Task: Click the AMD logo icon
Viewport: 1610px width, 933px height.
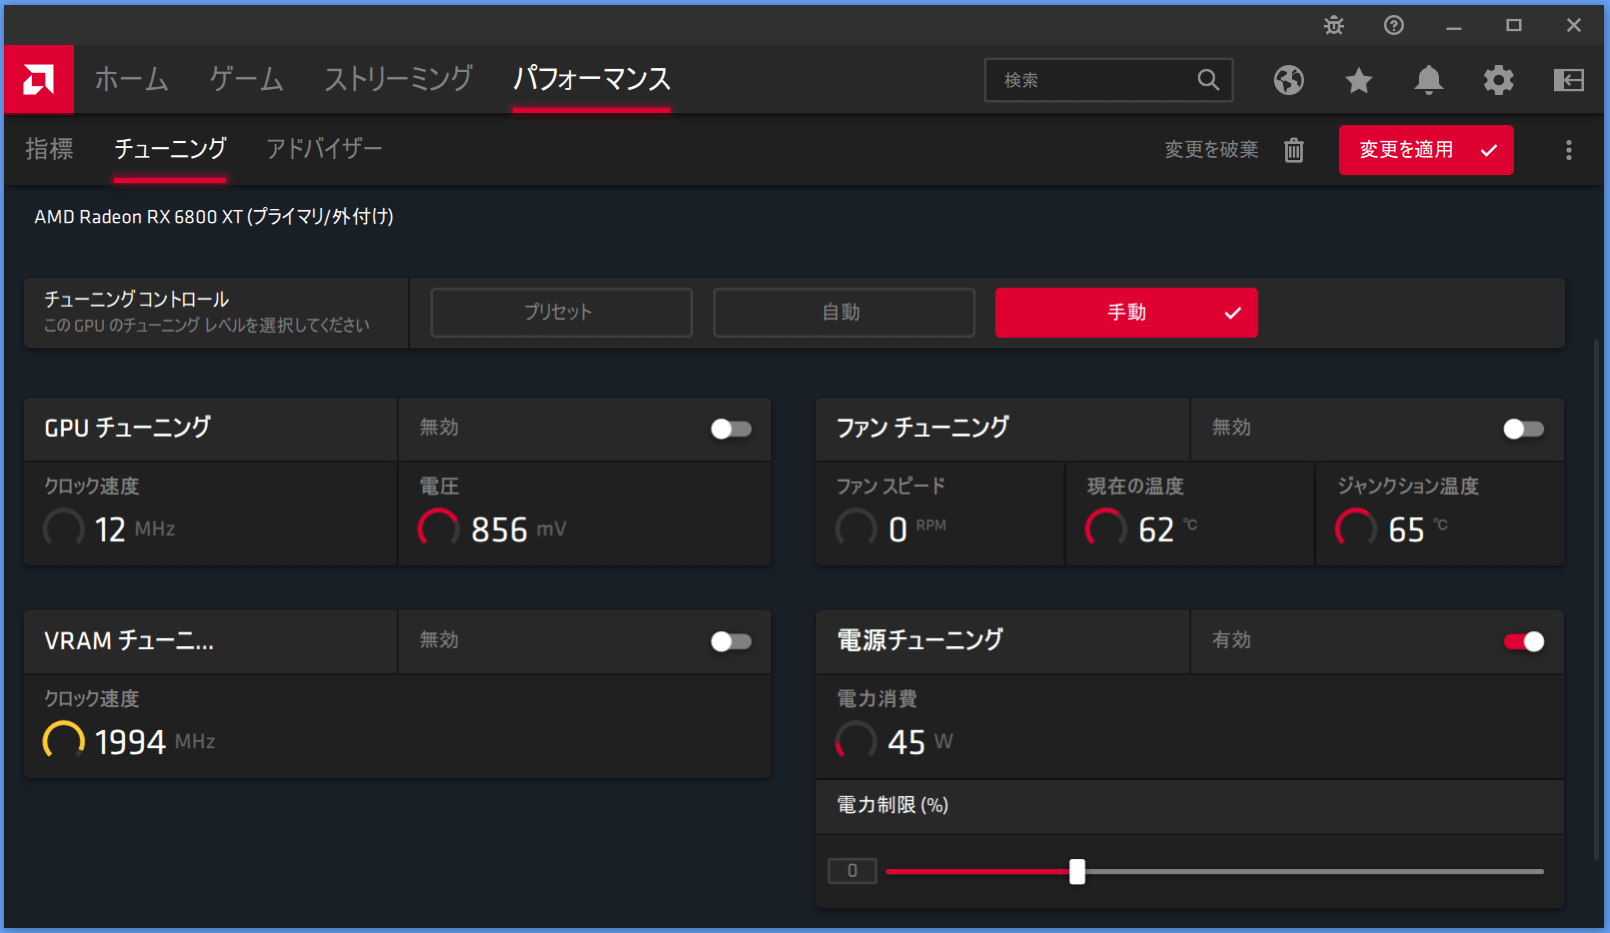Action: [39, 80]
